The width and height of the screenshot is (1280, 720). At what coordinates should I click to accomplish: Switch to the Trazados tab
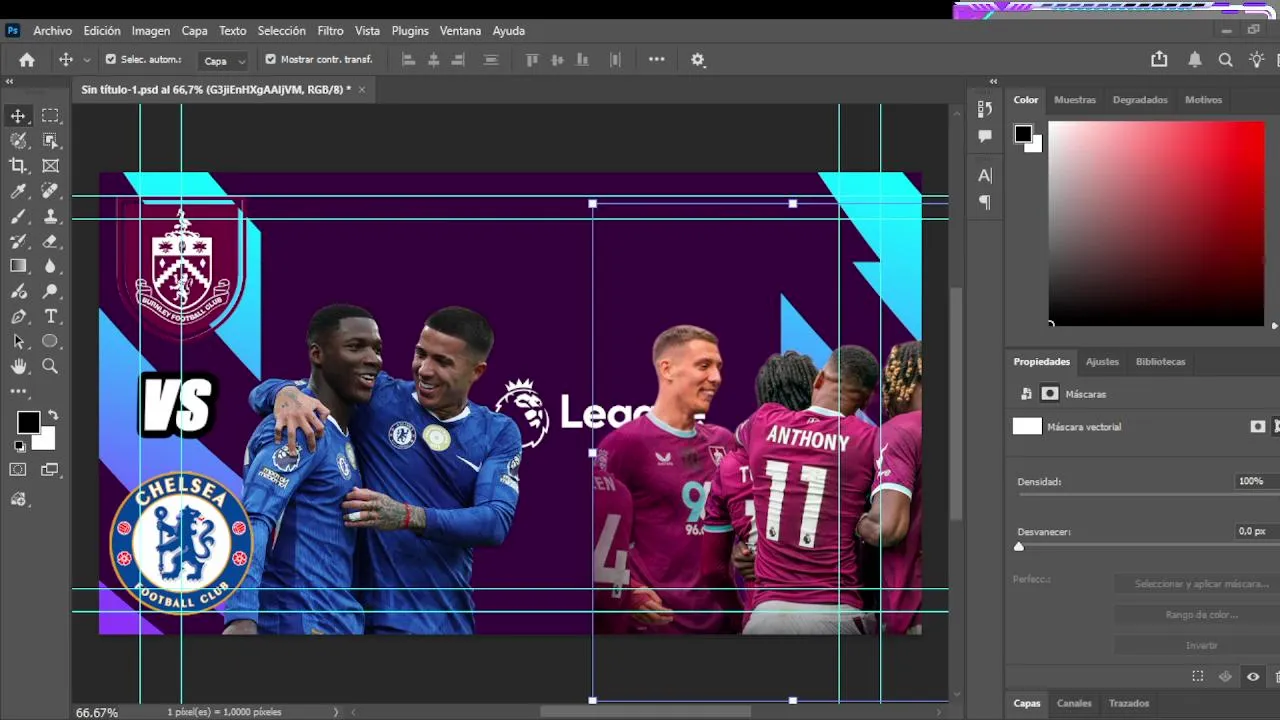[x=1129, y=703]
